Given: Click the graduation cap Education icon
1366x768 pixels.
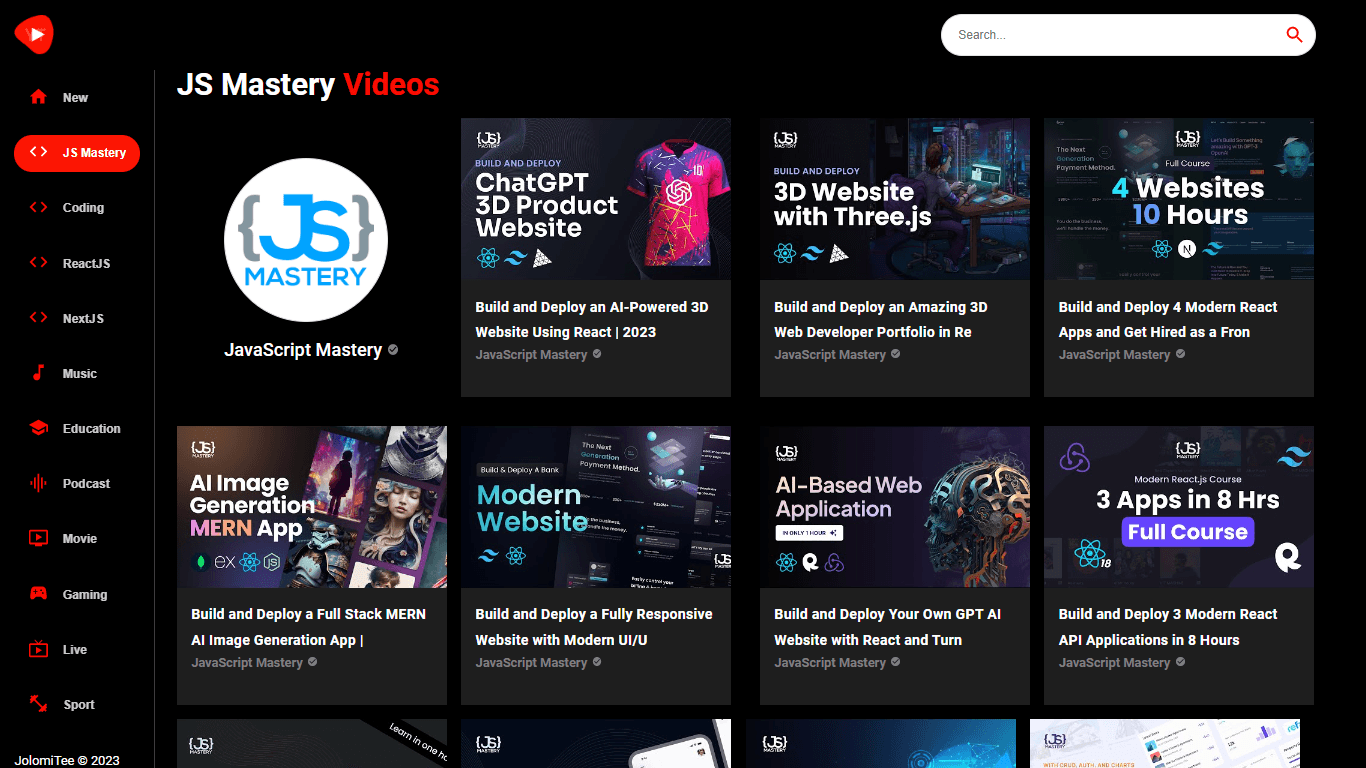Looking at the screenshot, I should point(39,428).
